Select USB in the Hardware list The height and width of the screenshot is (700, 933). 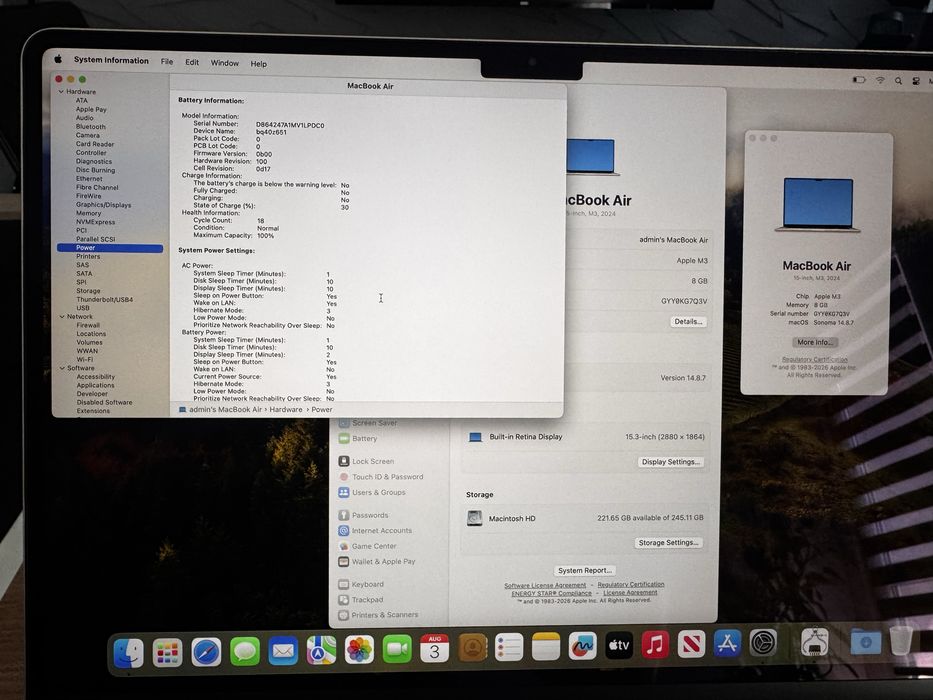pos(83,308)
